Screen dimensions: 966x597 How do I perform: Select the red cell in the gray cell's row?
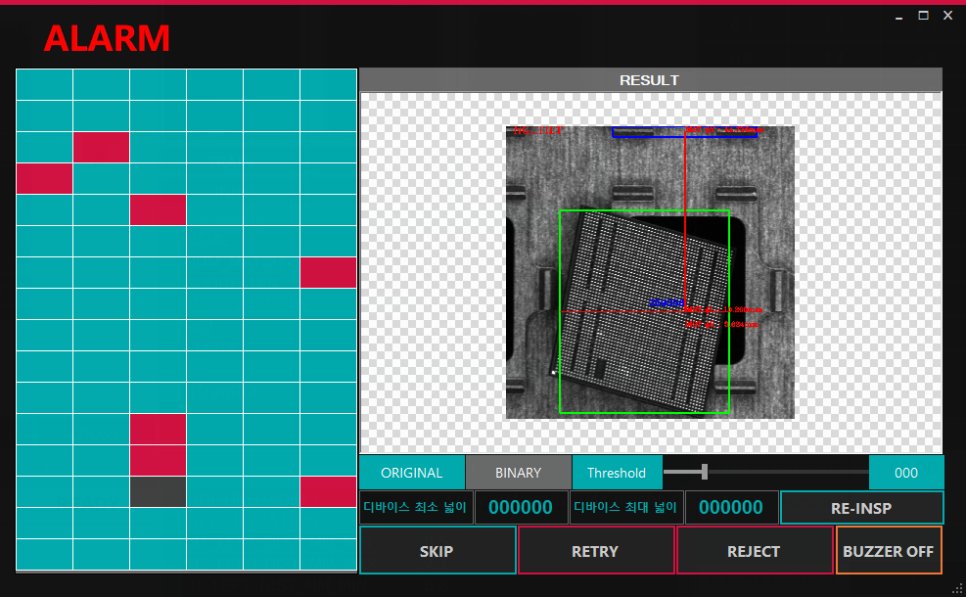328,492
